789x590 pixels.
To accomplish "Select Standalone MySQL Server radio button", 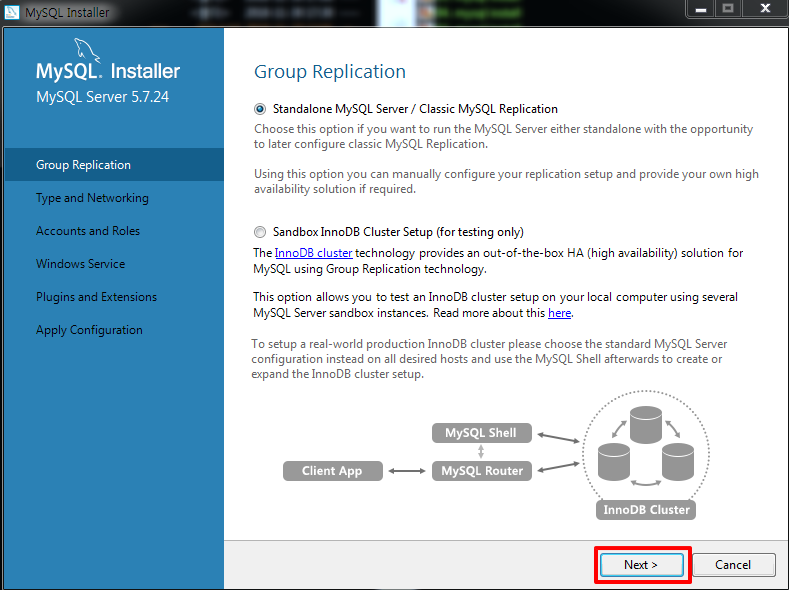I will click(x=260, y=109).
